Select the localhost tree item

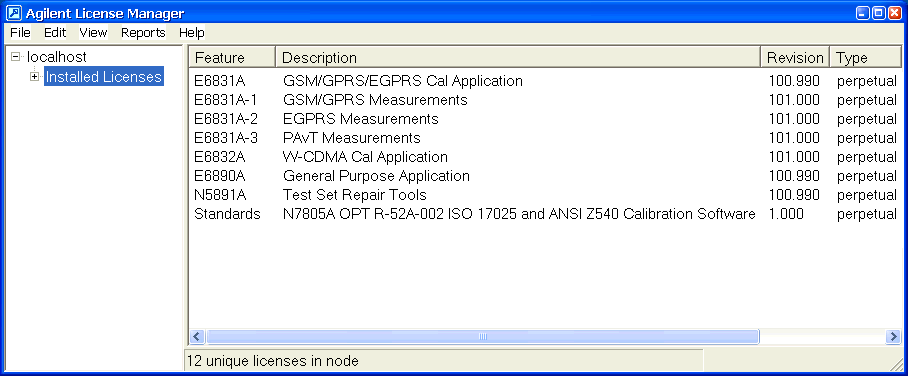click(57, 57)
